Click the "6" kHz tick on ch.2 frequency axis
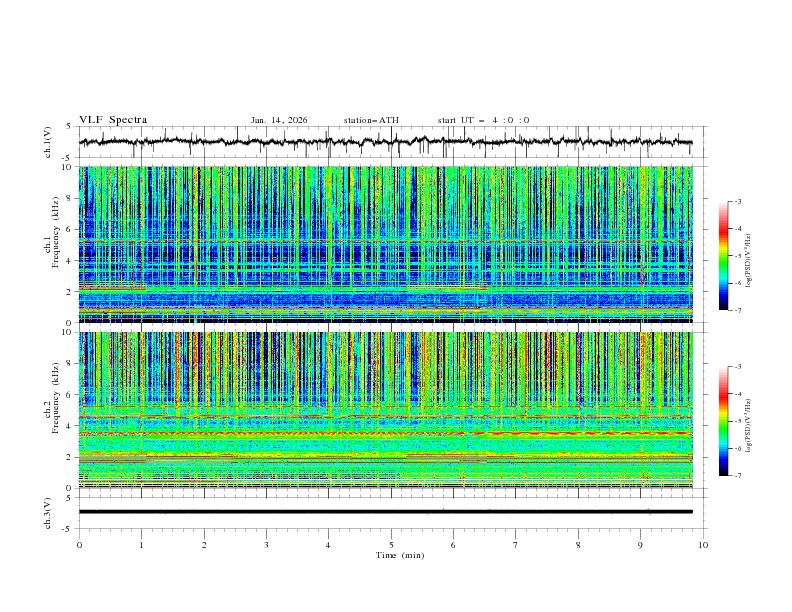 71,395
